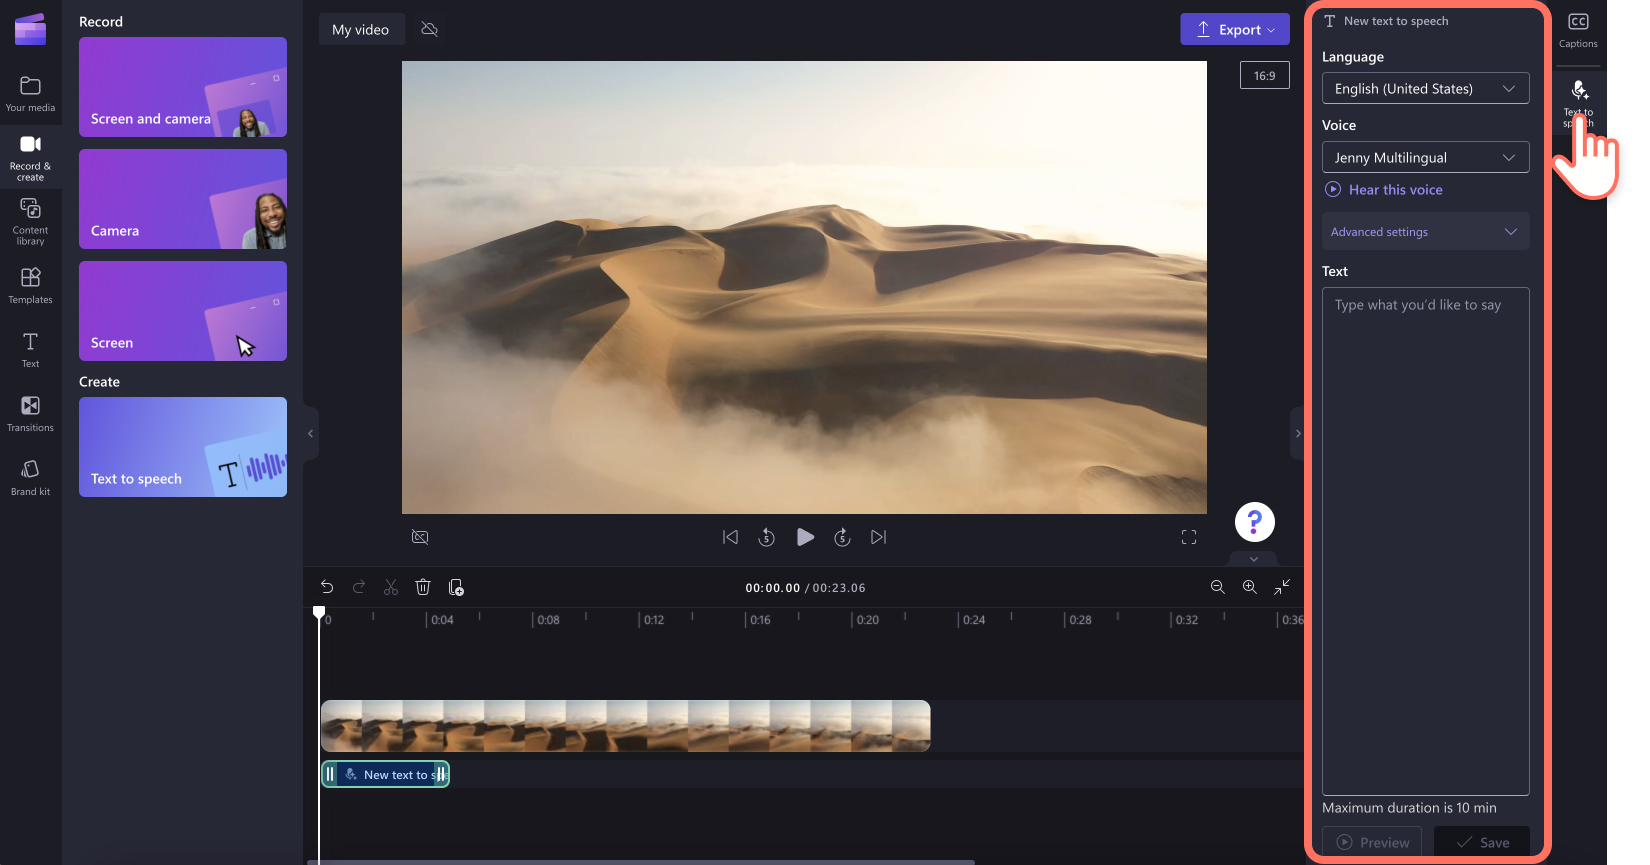Open Text to speech create card
The width and height of the screenshot is (1650, 865).
tap(183, 447)
